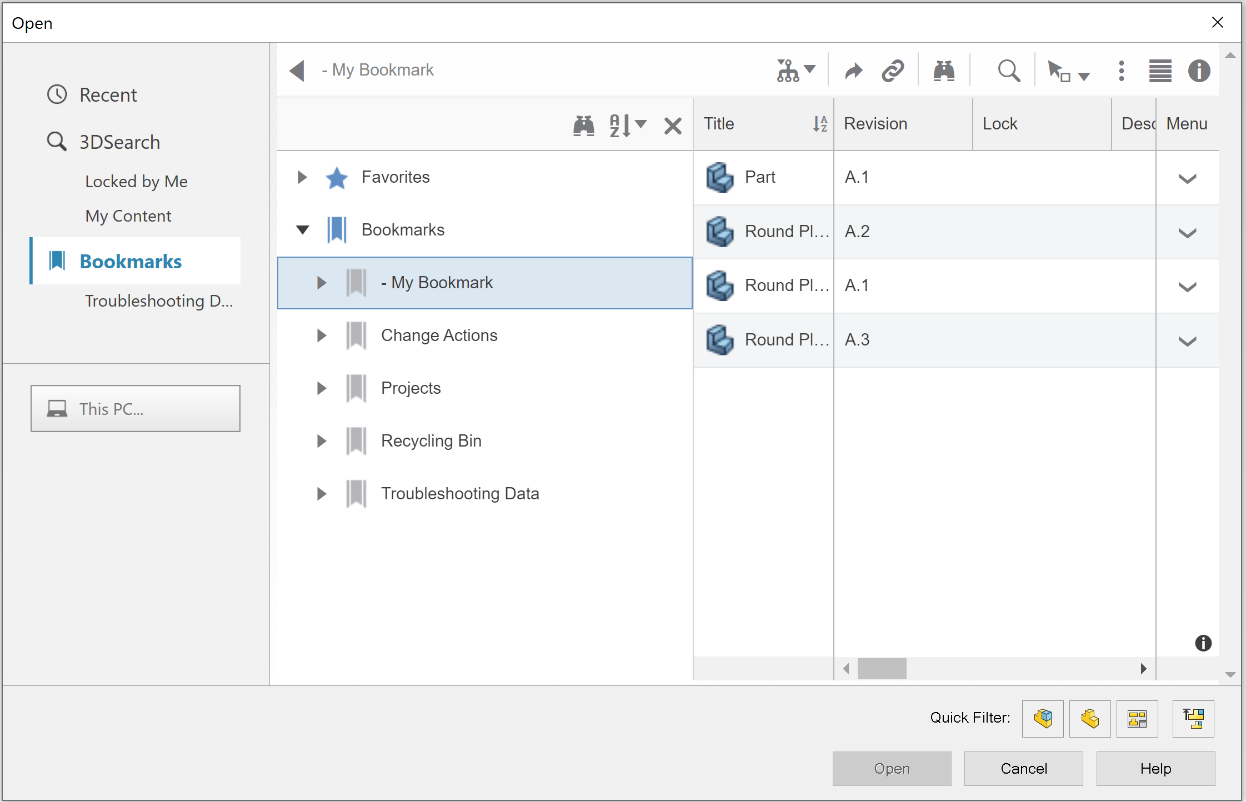Select the binoculars search icon in toolbar
This screenshot has width=1246, height=802.
pyautogui.click(x=944, y=70)
